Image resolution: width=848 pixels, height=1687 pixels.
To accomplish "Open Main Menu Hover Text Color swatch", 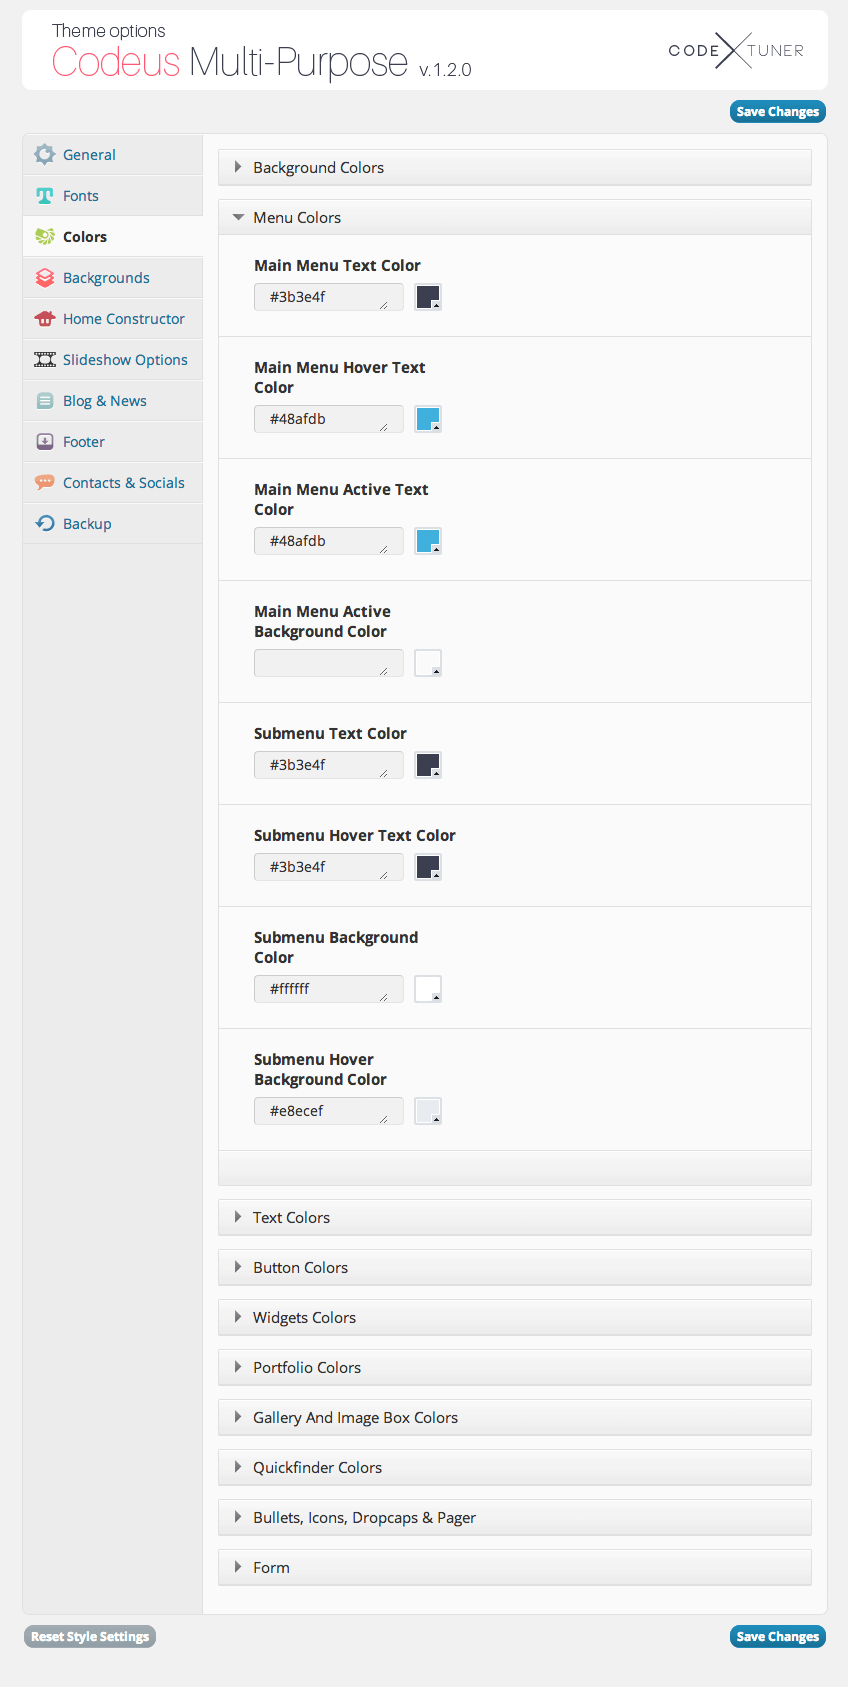I will pyautogui.click(x=428, y=419).
